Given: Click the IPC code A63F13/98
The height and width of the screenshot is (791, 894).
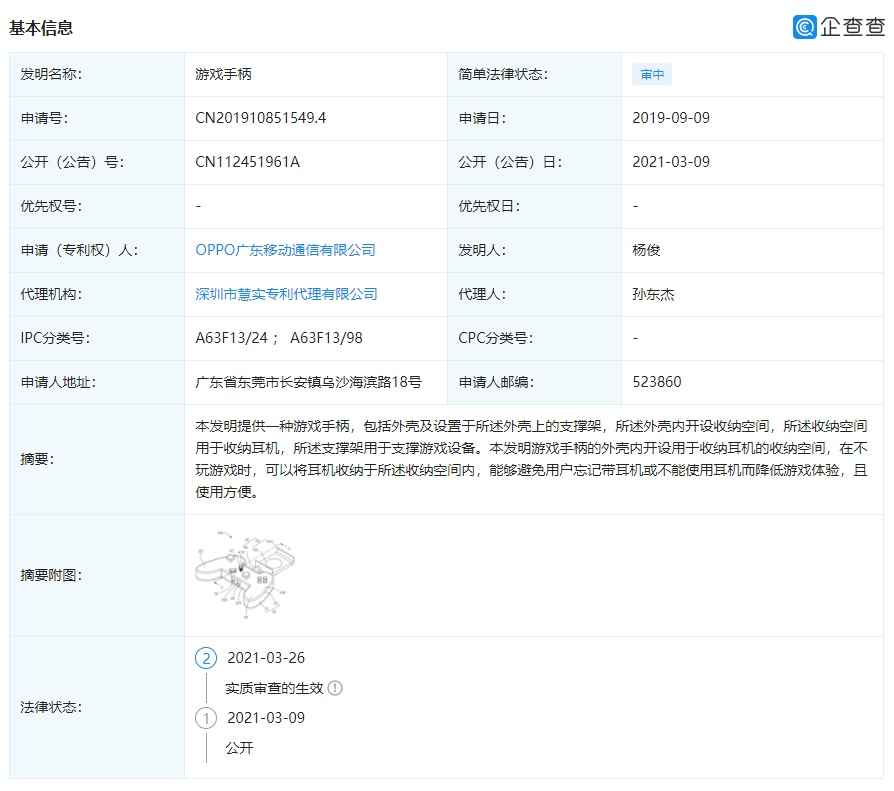Looking at the screenshot, I should click(326, 338).
